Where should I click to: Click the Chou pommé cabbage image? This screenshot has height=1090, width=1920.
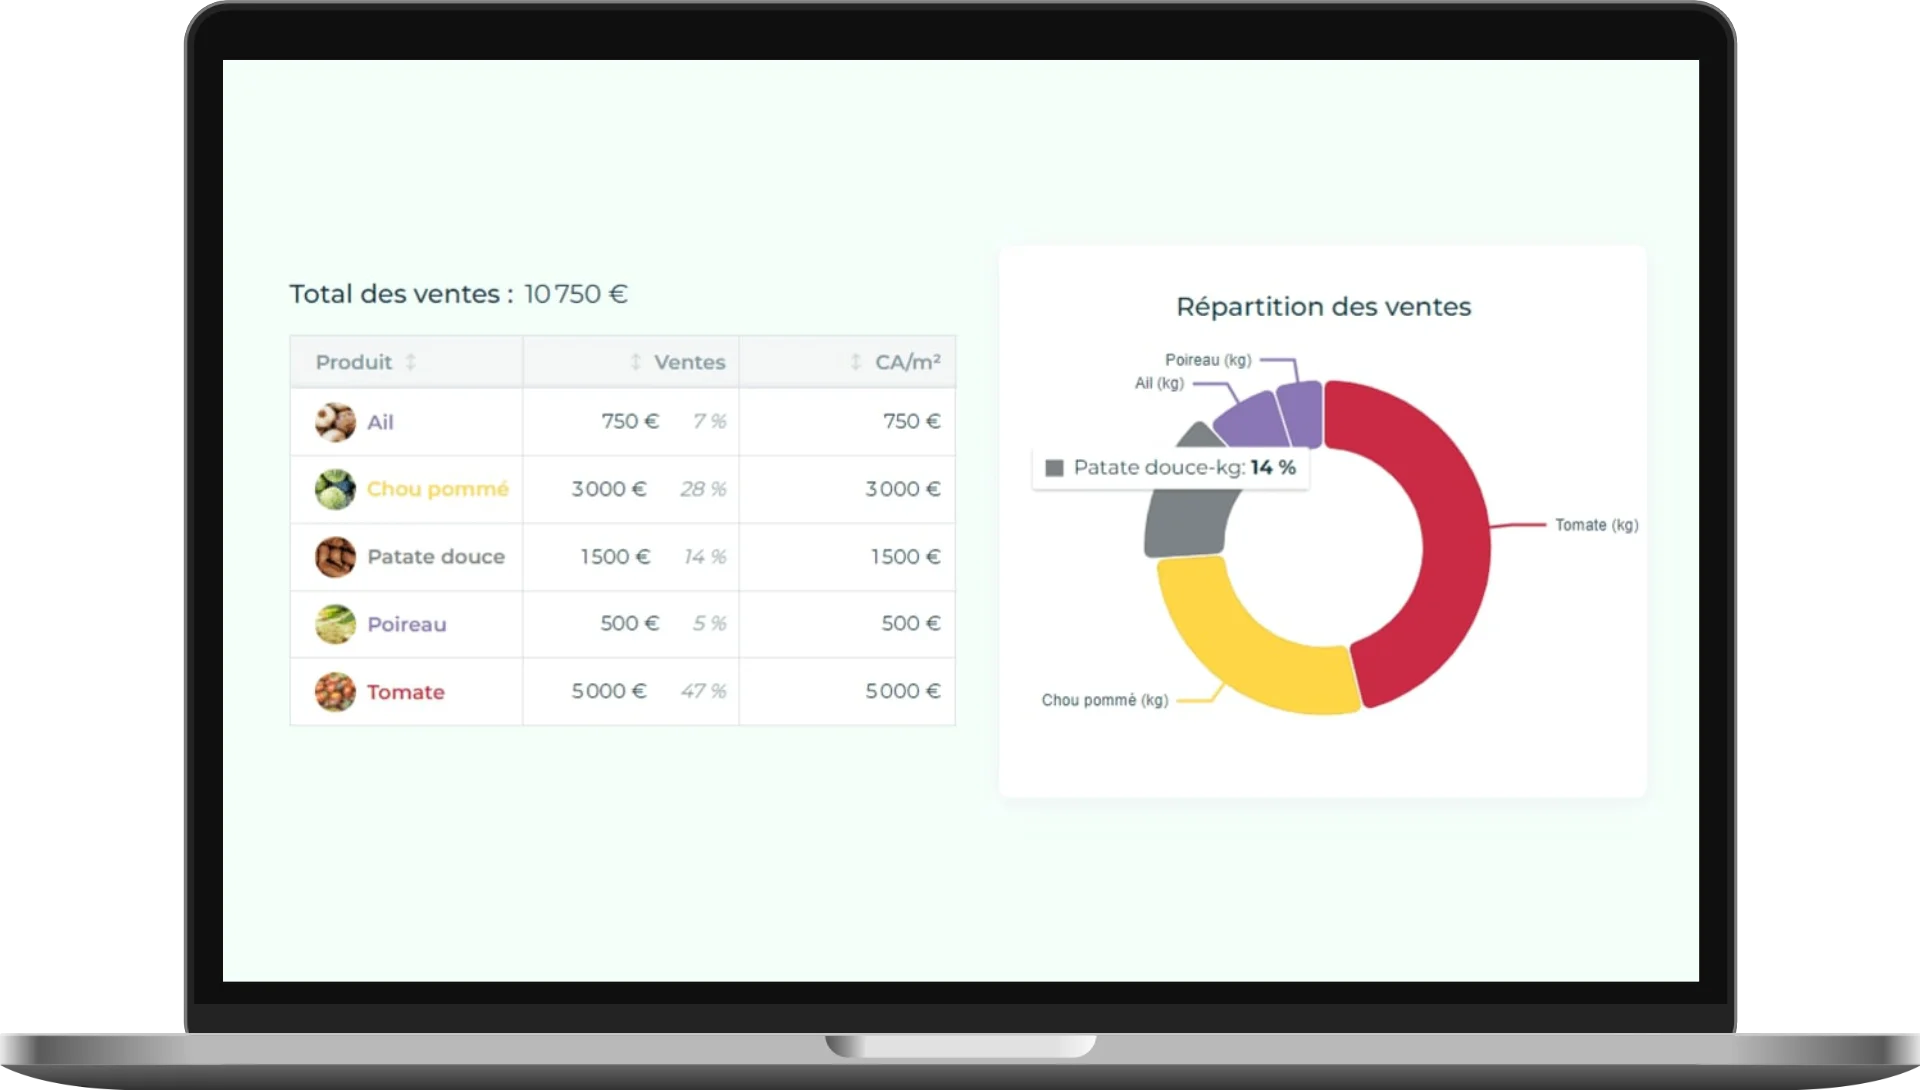tap(334, 489)
